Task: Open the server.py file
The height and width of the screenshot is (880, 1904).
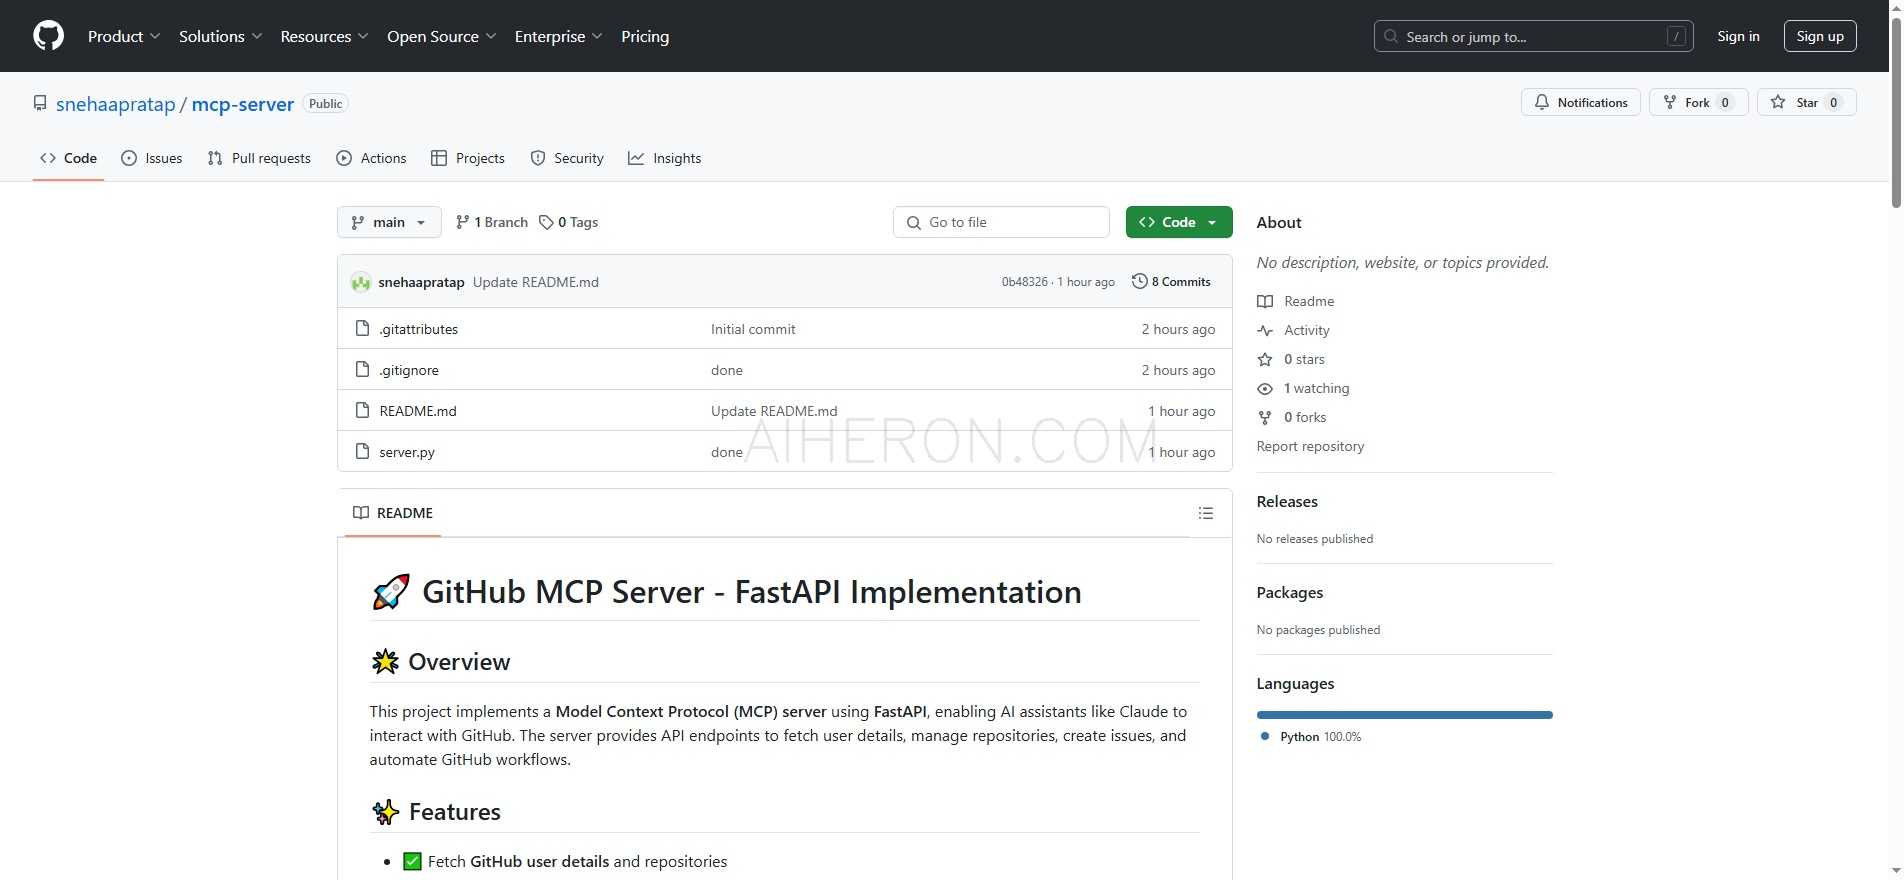Action: coord(407,452)
